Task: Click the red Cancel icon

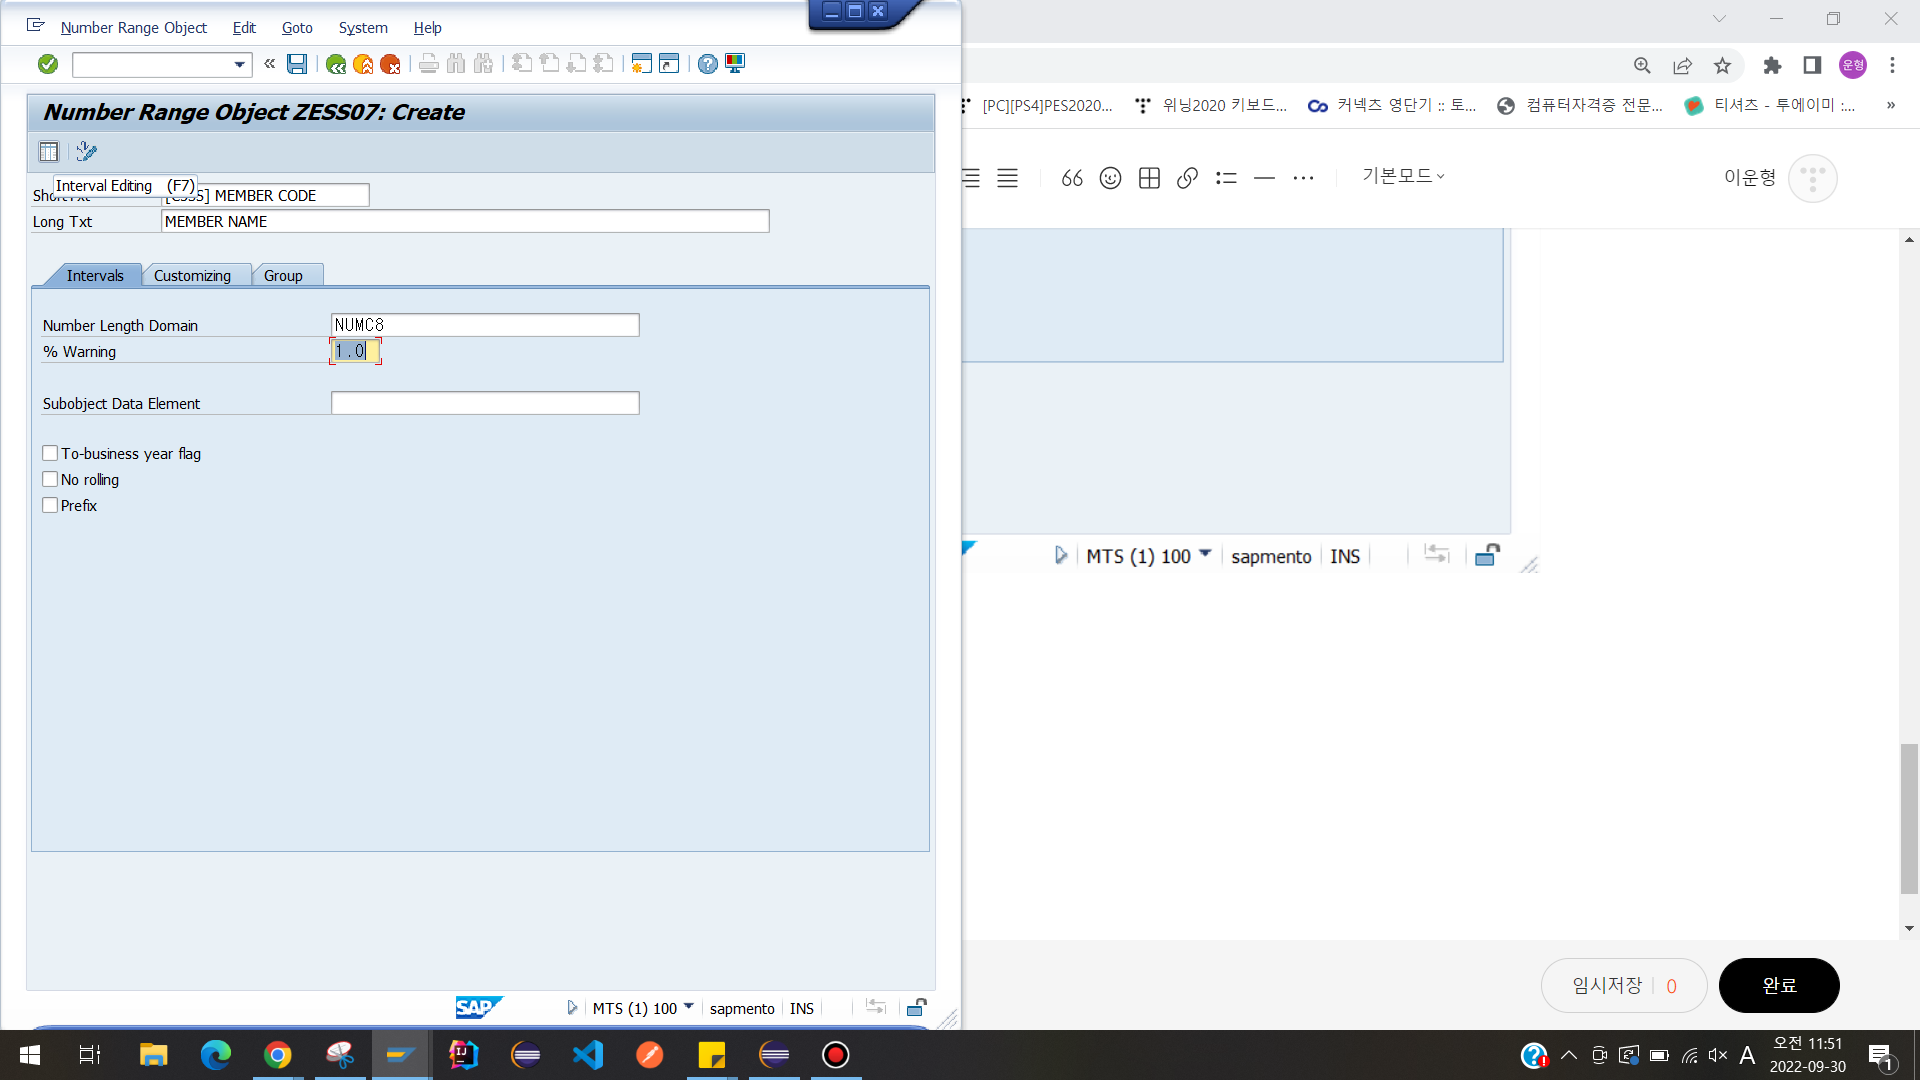Action: (390, 65)
